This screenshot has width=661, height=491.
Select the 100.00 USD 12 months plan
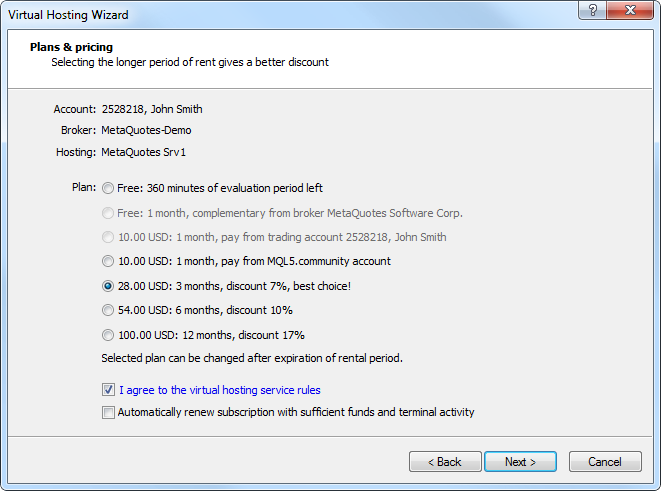pos(108,336)
